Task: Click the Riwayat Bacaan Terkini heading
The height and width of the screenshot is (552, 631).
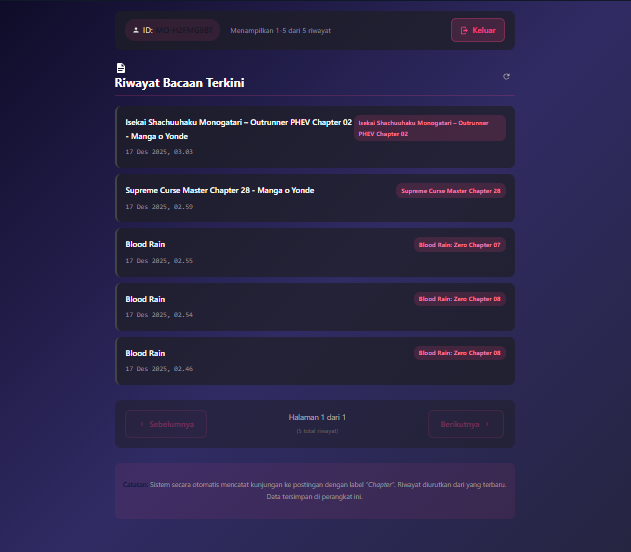Action: pyautogui.click(x=179, y=83)
